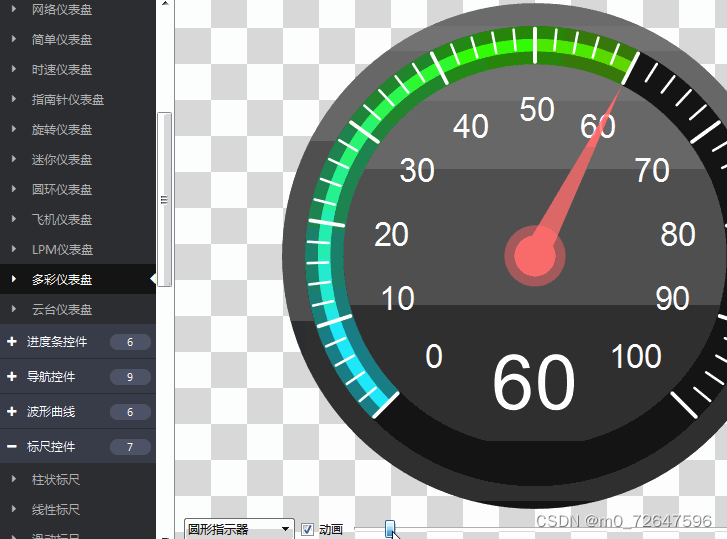Click the 0 scale label on gauge
The image size is (727, 539).
[x=434, y=356]
